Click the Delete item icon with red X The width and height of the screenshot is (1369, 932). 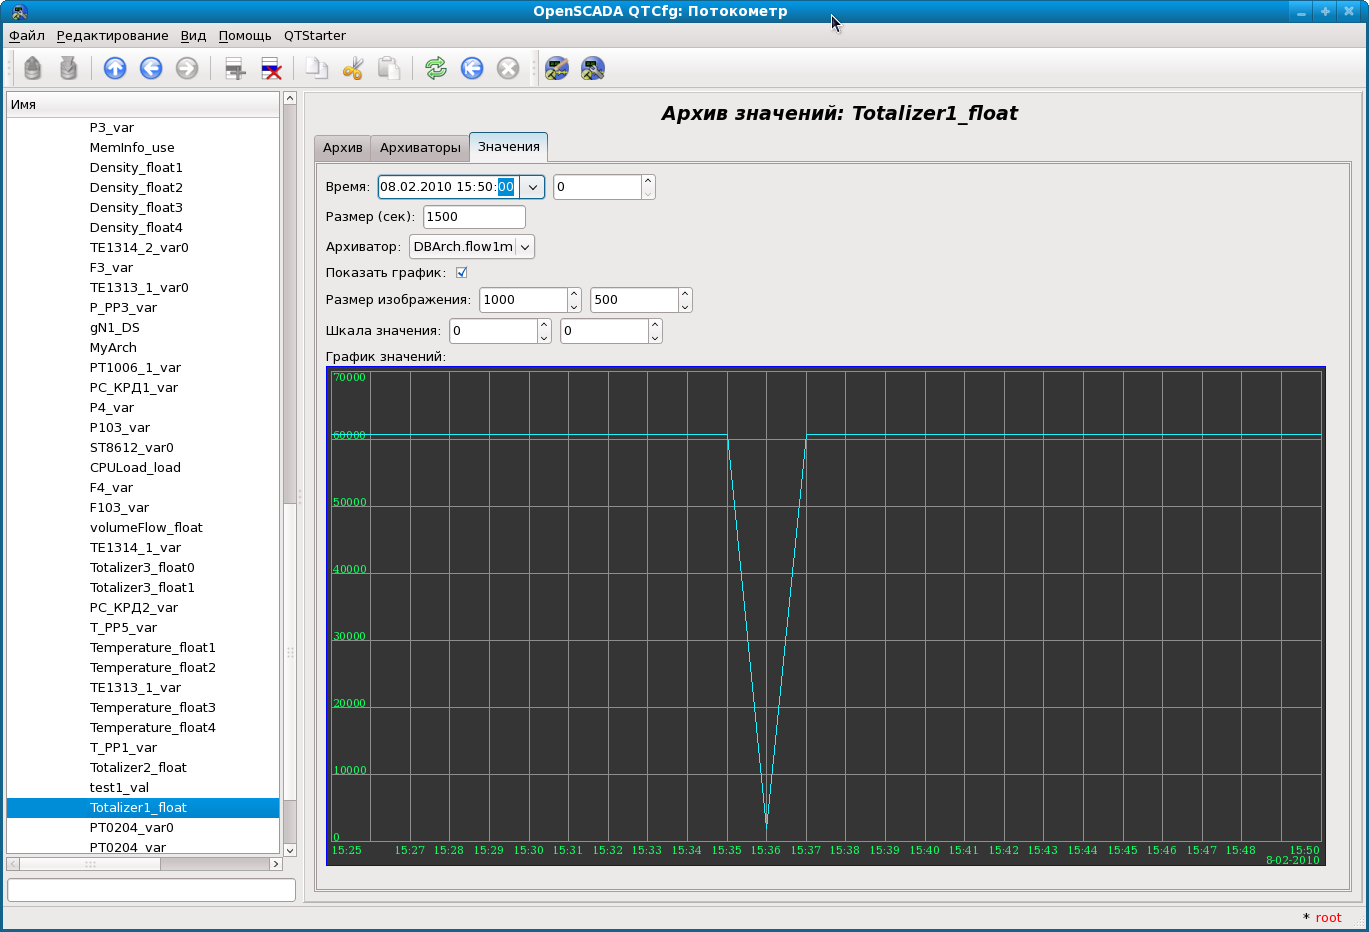click(x=271, y=68)
